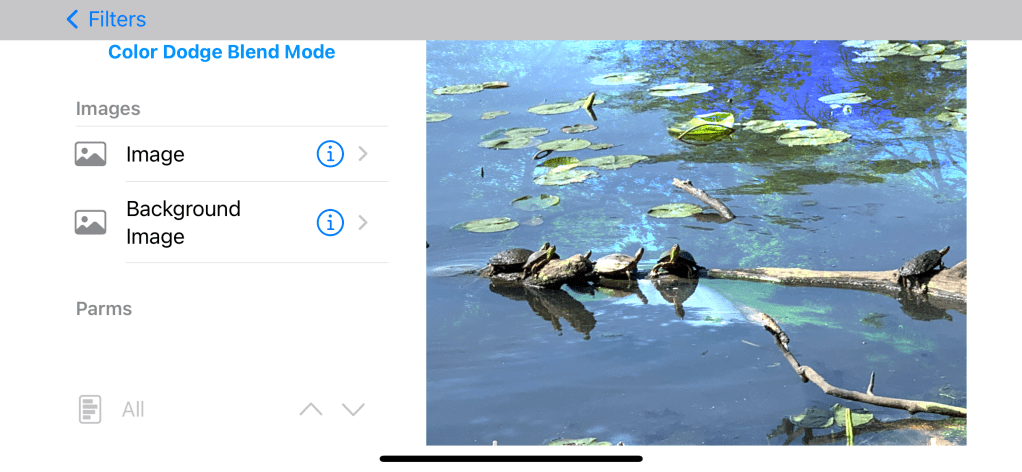The height and width of the screenshot is (472, 1022).
Task: Tap the home indicator bar
Action: [511, 459]
